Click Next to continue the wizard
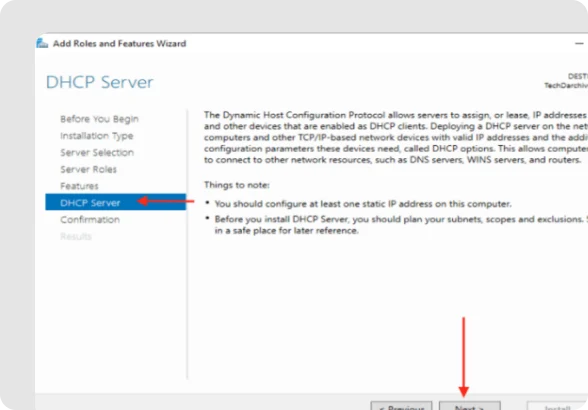This screenshot has width=588, height=410. (x=470, y=406)
